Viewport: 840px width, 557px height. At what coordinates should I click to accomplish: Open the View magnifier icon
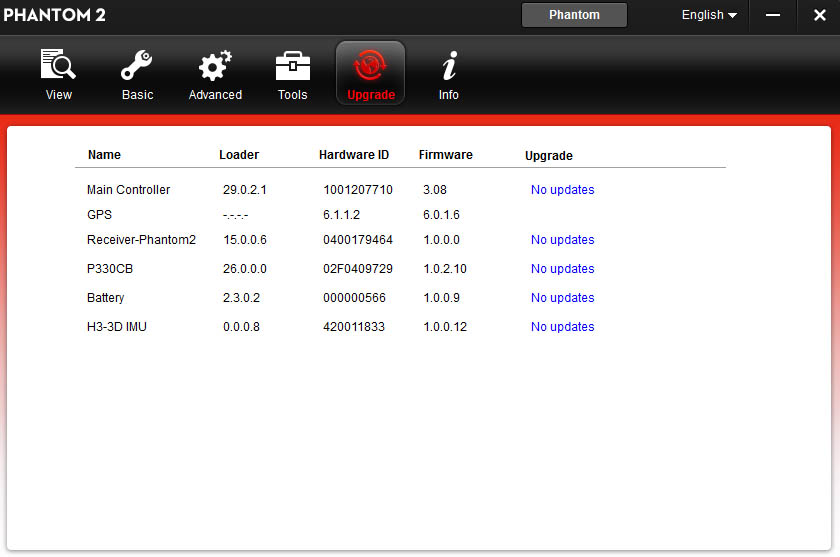pyautogui.click(x=58, y=65)
